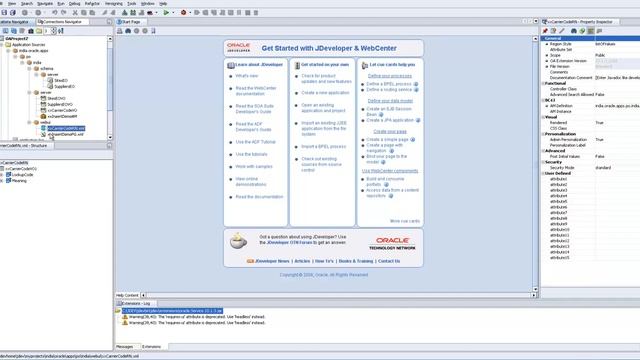
Task: Switch to the Messages log tab
Action: click(124, 347)
